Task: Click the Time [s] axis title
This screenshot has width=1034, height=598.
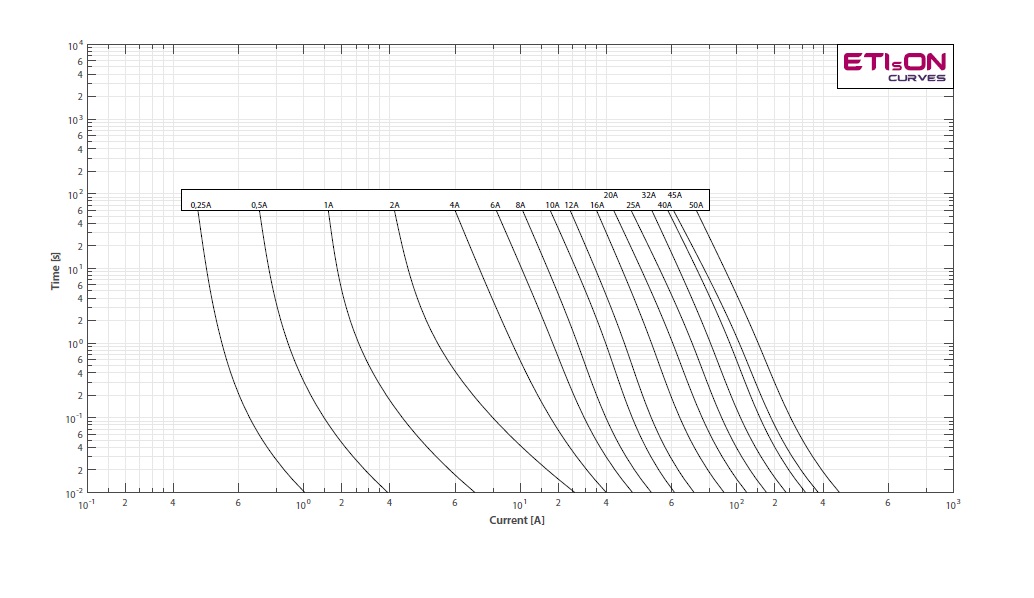Action: [57, 270]
